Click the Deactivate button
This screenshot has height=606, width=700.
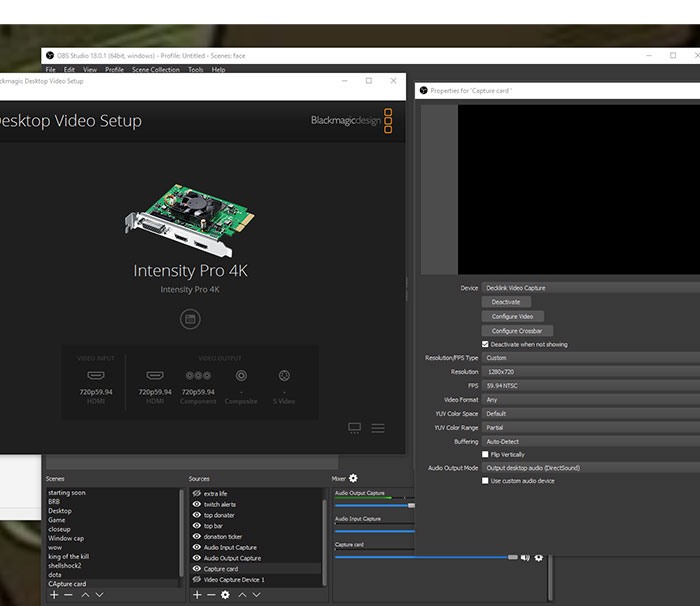pyautogui.click(x=506, y=302)
